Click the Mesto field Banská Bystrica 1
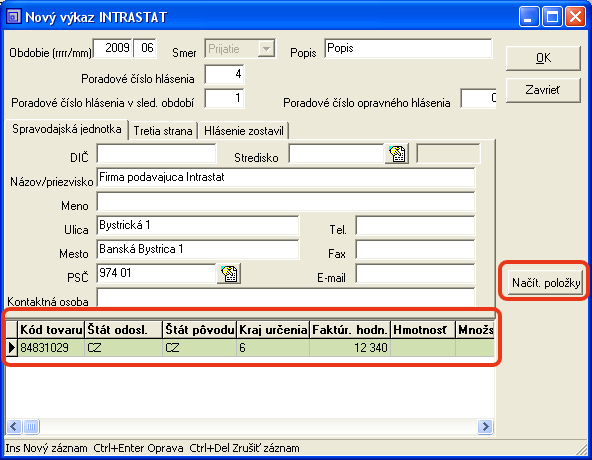The image size is (592, 460). (x=198, y=249)
